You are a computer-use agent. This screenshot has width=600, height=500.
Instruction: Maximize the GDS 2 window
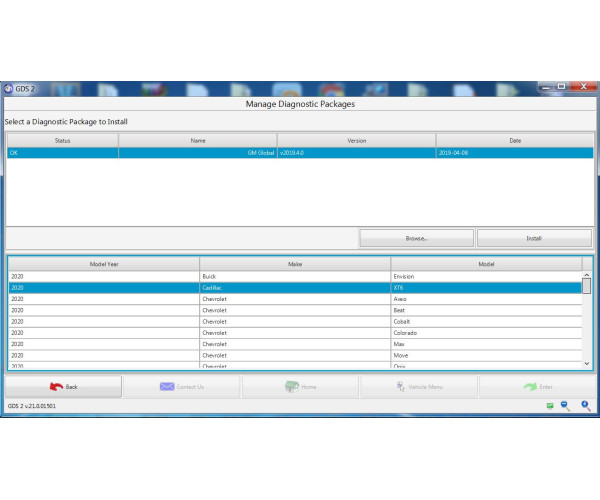click(x=561, y=87)
